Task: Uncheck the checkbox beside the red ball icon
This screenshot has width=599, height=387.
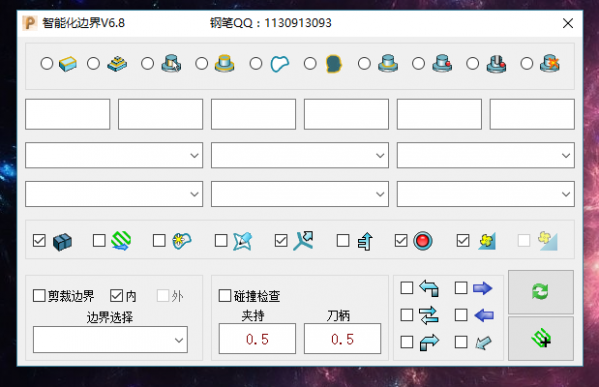Action: [401, 241]
